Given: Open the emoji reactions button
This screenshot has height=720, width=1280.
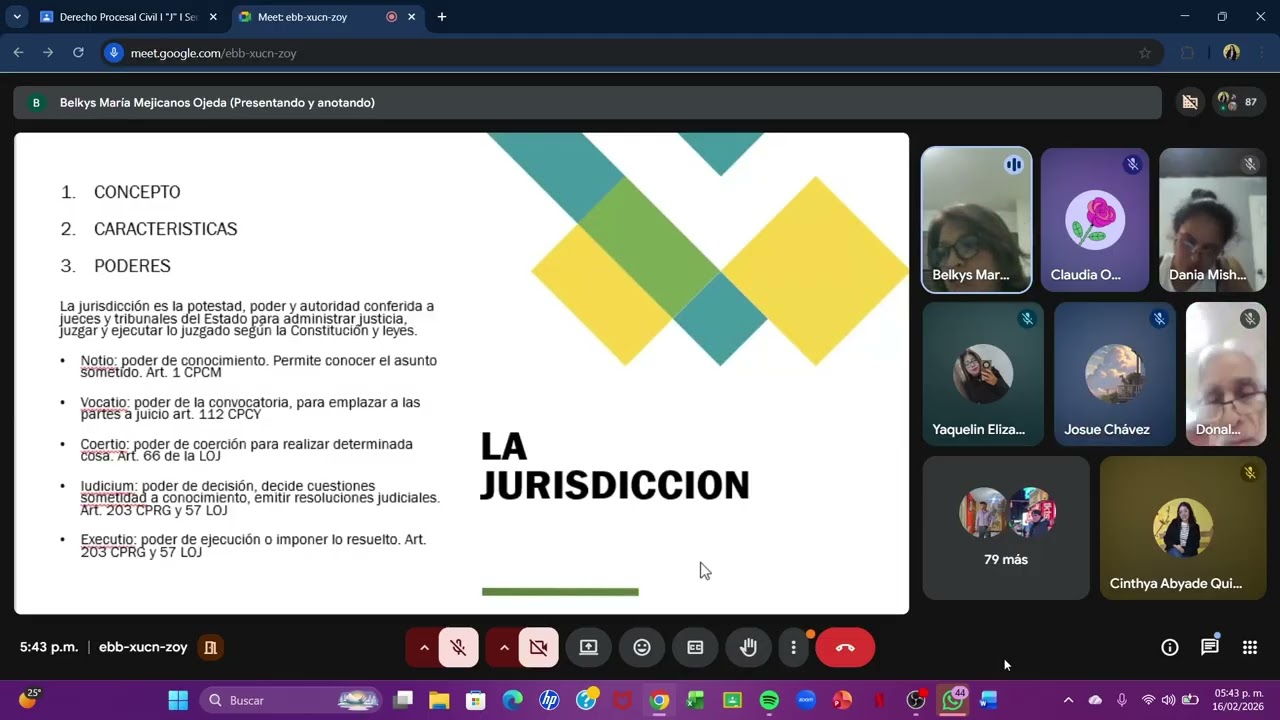Looking at the screenshot, I should 642,647.
